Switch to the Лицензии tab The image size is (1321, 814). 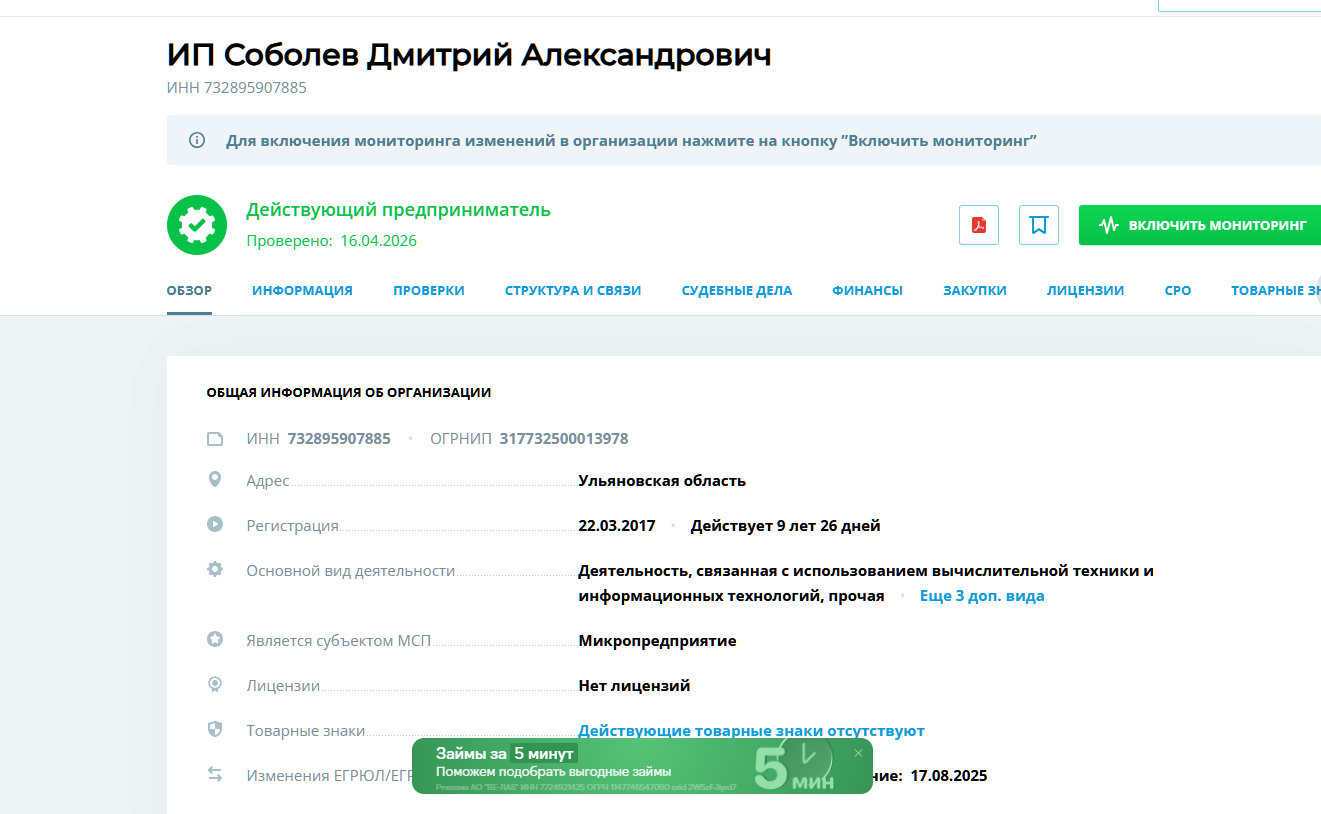pyautogui.click(x=1085, y=291)
